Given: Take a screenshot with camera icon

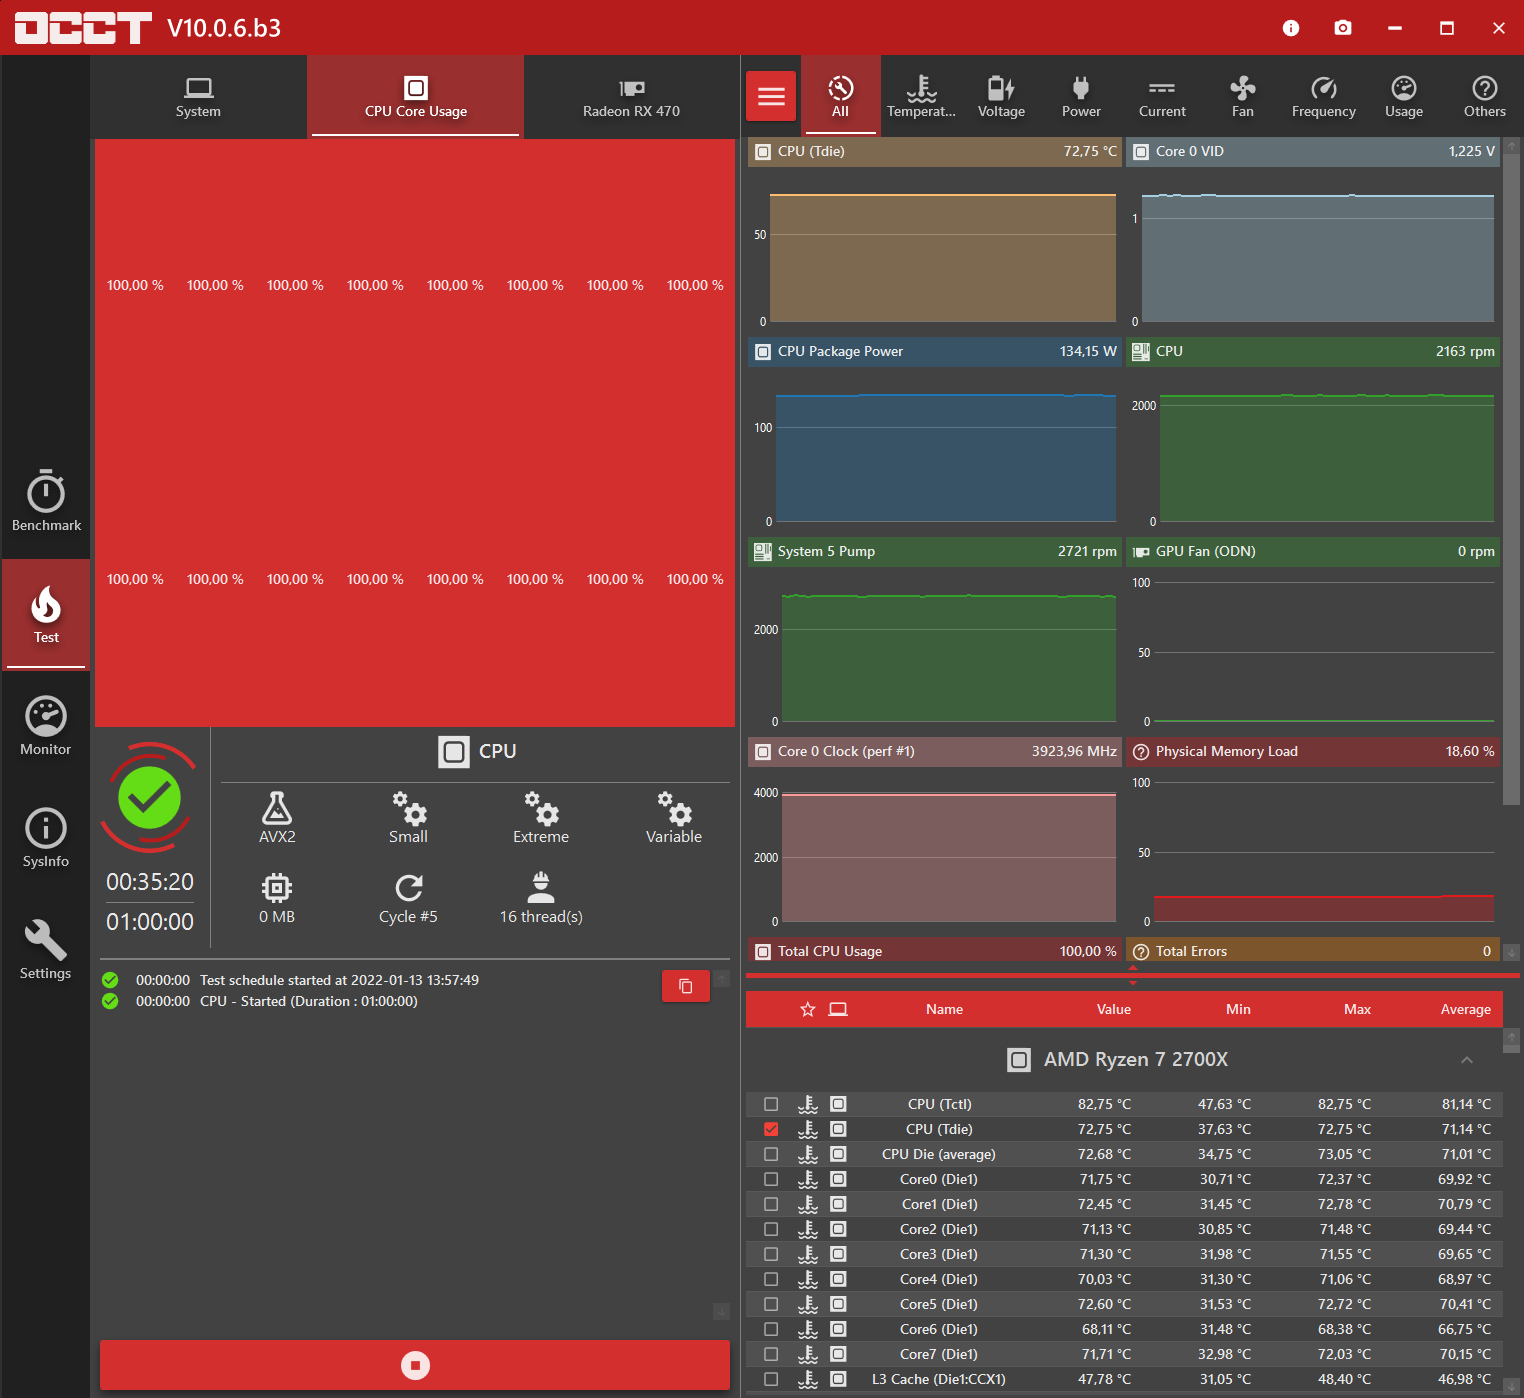Looking at the screenshot, I should point(1343,28).
